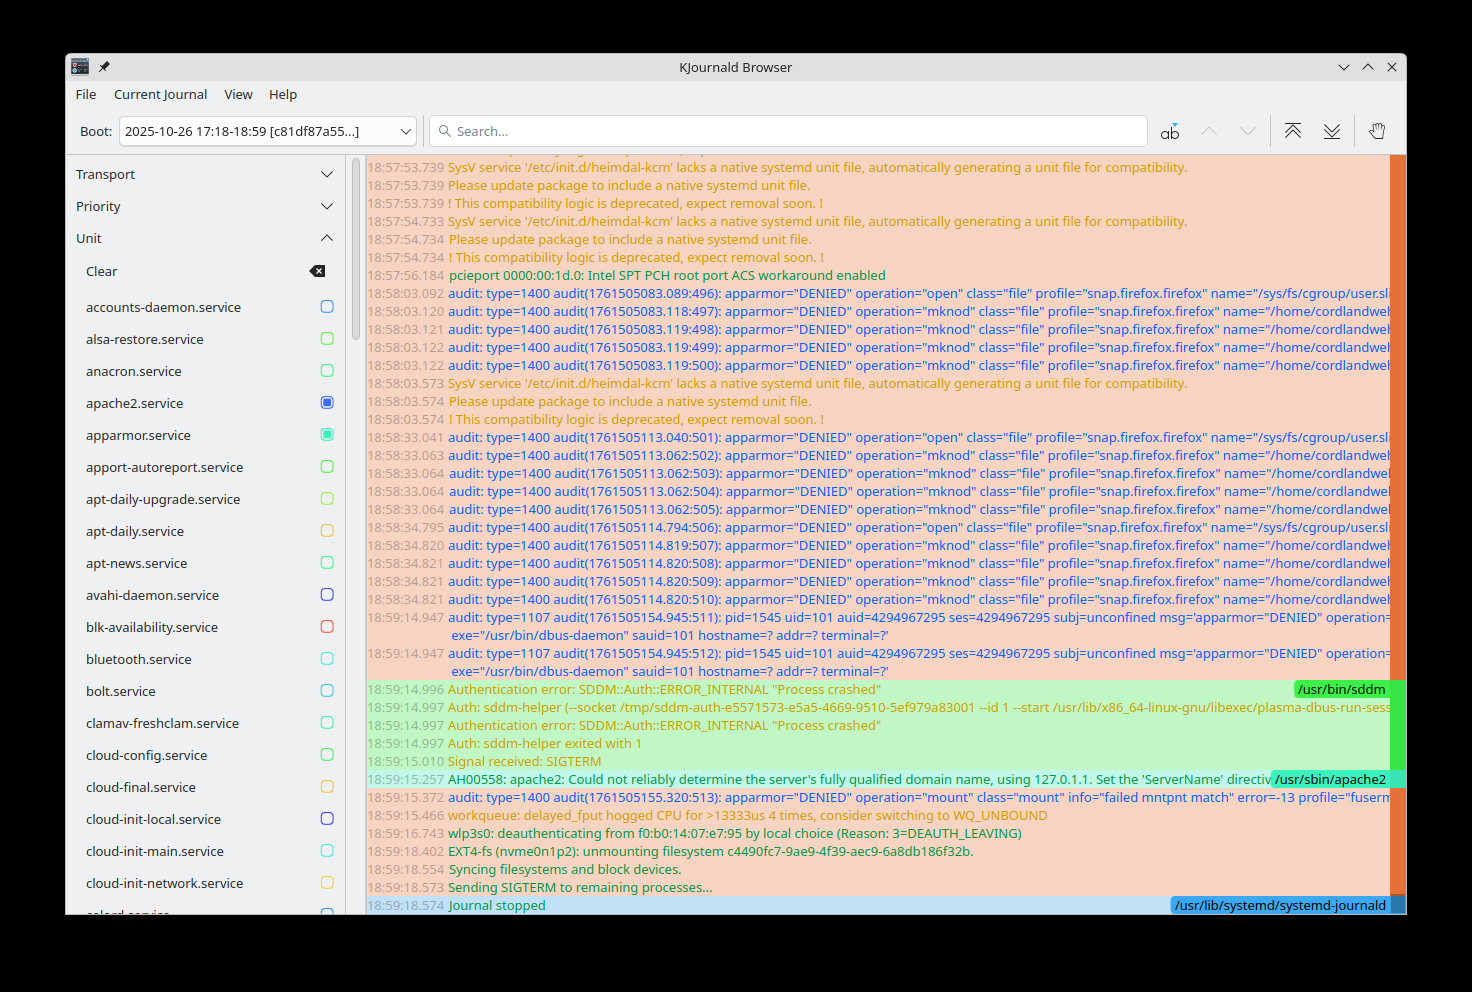Image resolution: width=1472 pixels, height=992 pixels.
Task: Uncheck the apache2.service unit checkbox
Action: [x=327, y=403]
